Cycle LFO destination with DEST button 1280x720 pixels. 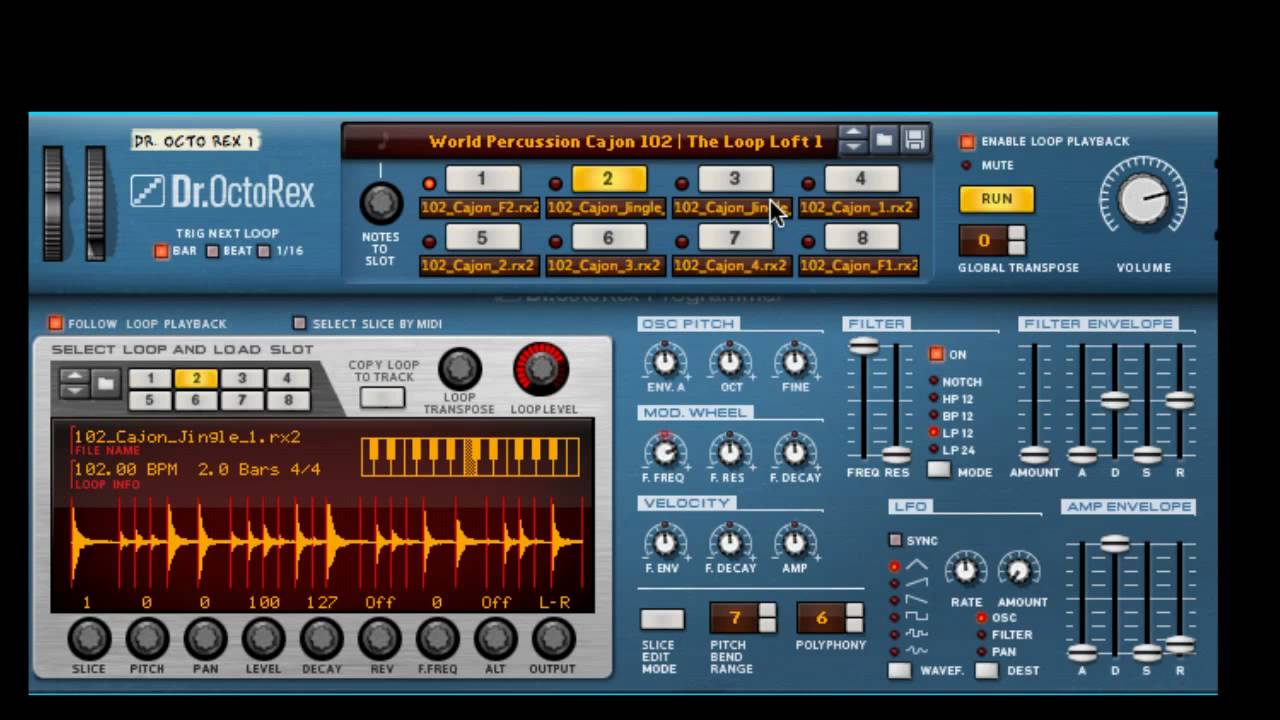click(x=987, y=670)
